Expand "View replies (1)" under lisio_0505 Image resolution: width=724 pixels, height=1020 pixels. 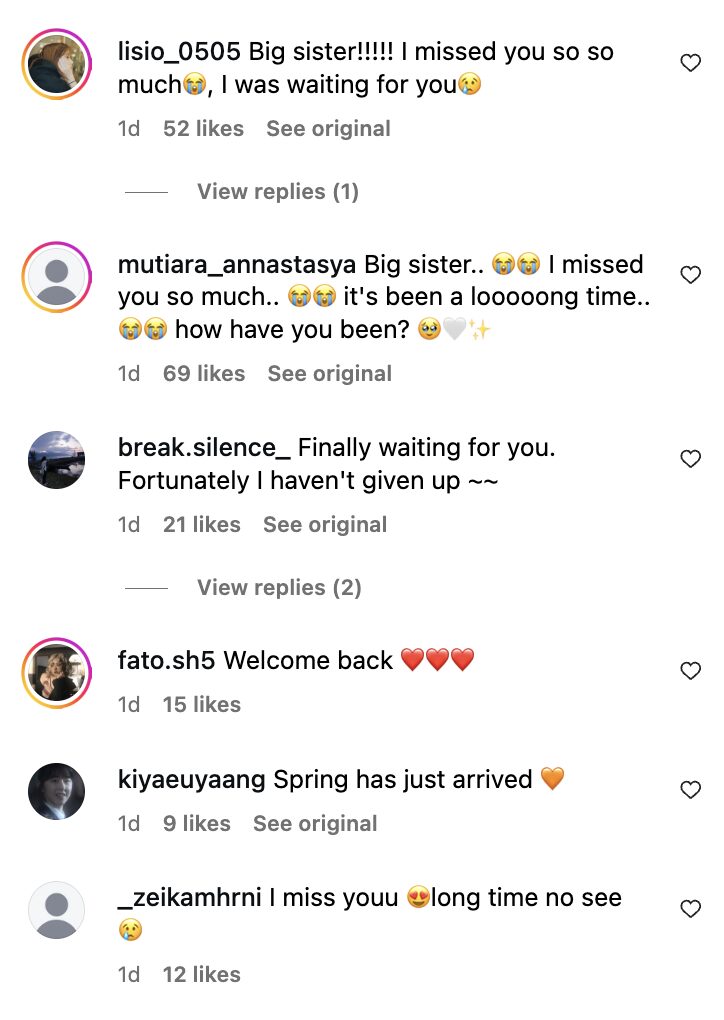[x=277, y=192]
